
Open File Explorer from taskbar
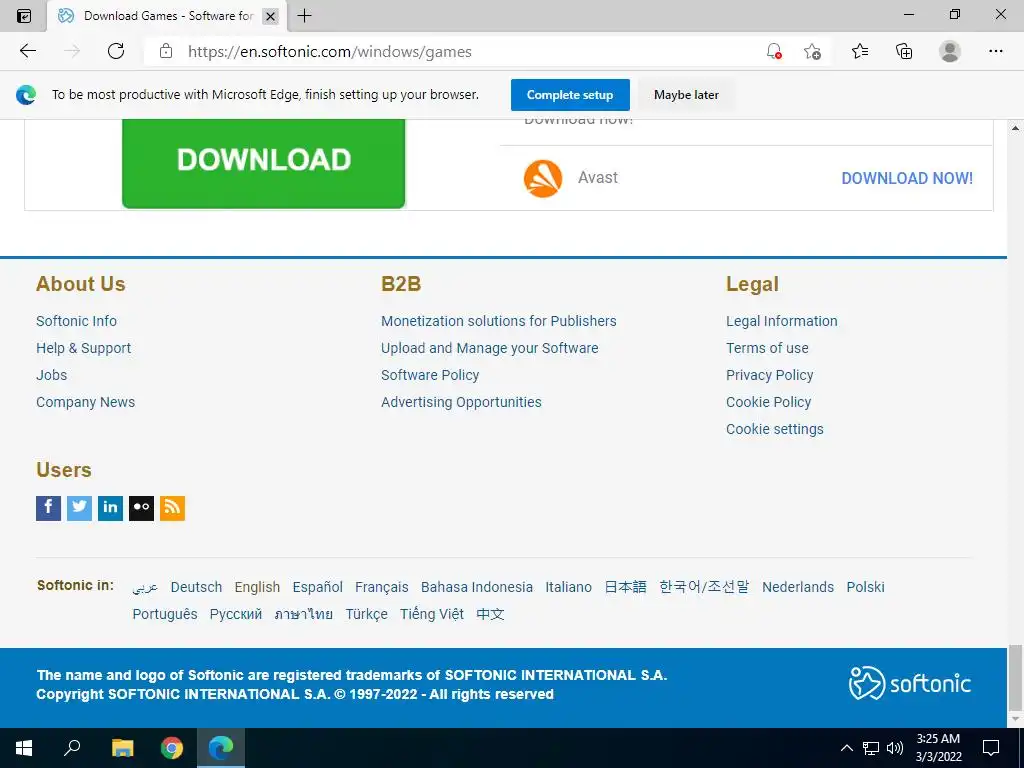point(122,748)
